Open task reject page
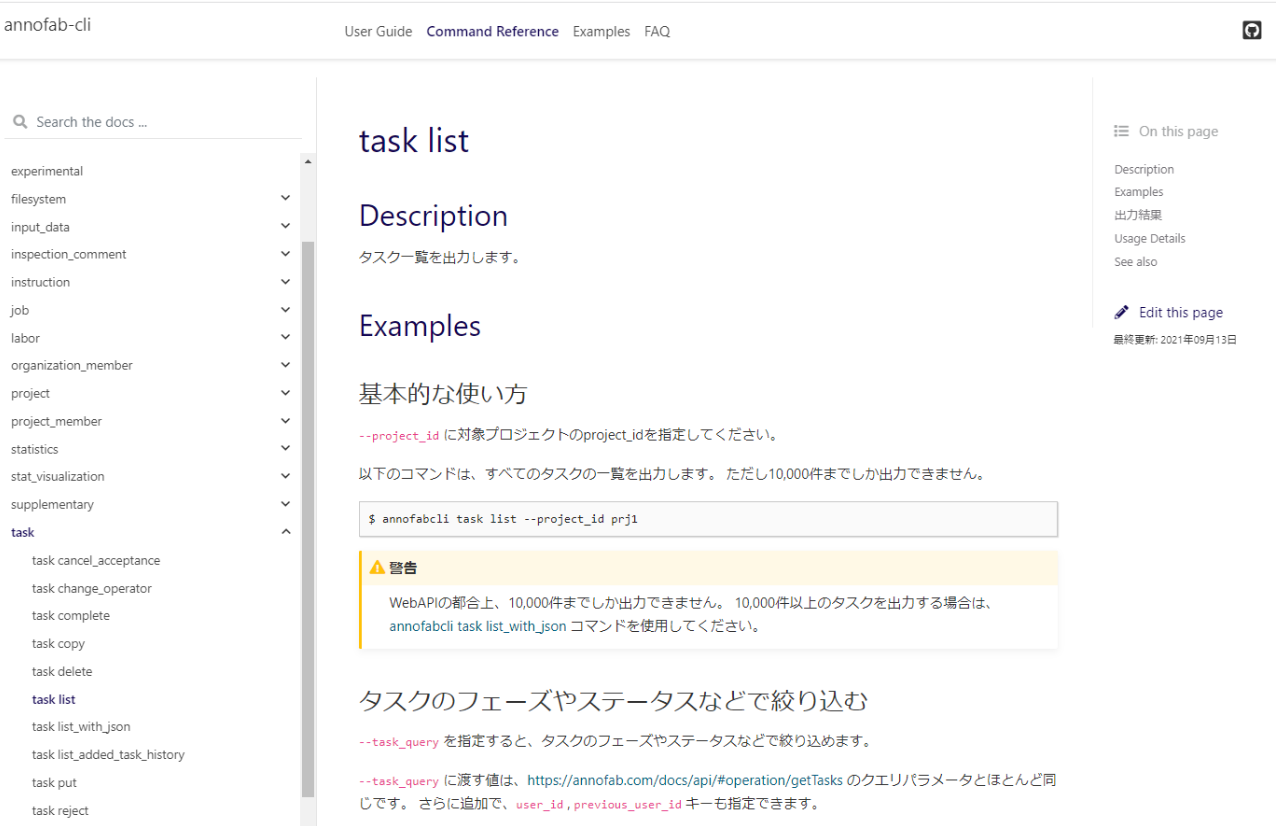Image resolution: width=1276 pixels, height=826 pixels. click(x=60, y=810)
